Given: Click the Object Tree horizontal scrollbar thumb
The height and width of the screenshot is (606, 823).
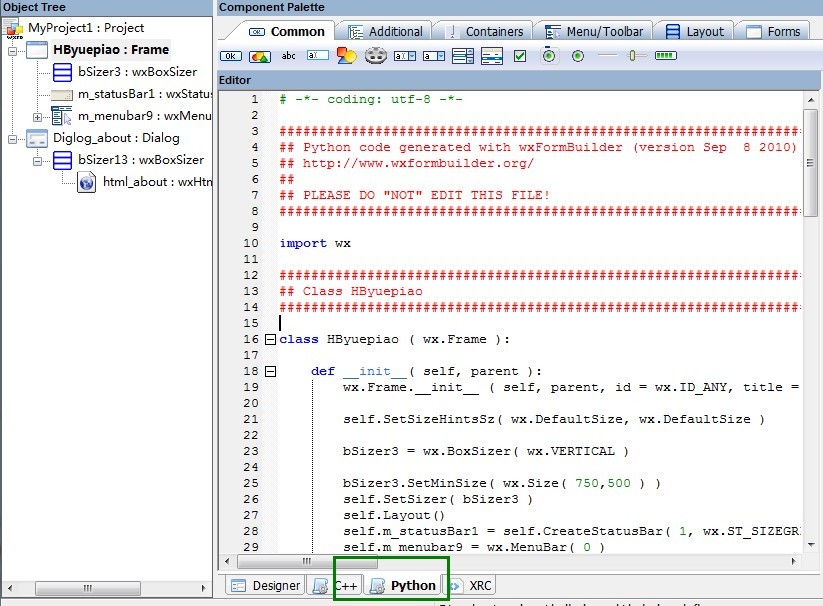Looking at the screenshot, I should pyautogui.click(x=88, y=588).
